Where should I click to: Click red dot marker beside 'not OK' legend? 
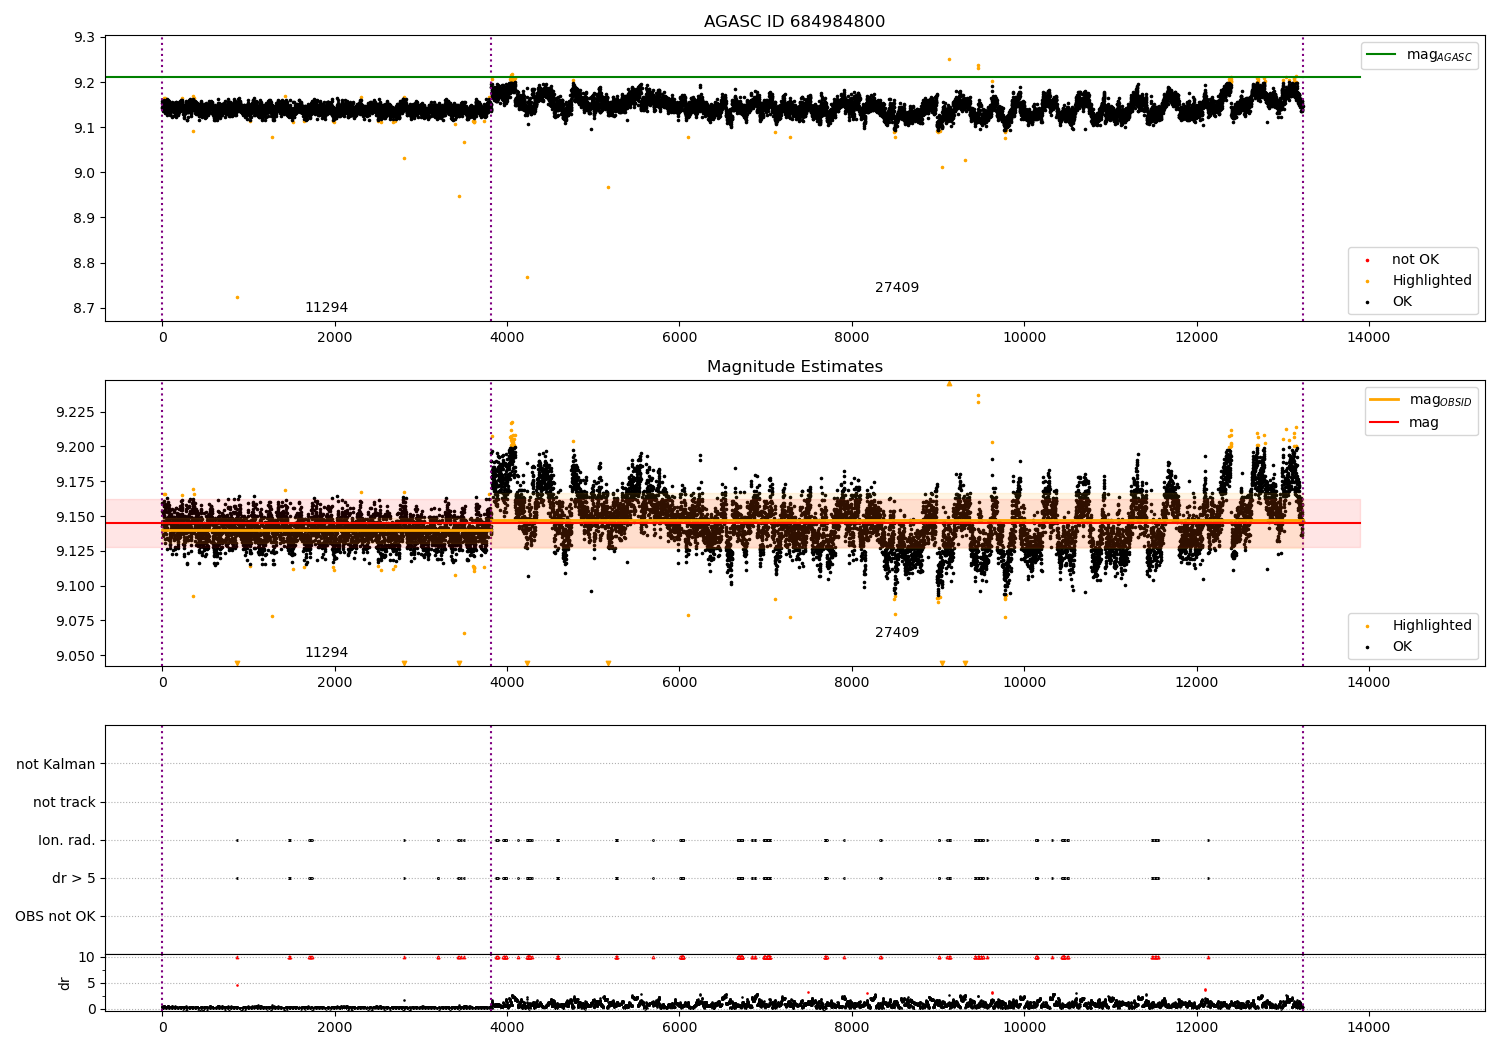pyautogui.click(x=1367, y=261)
